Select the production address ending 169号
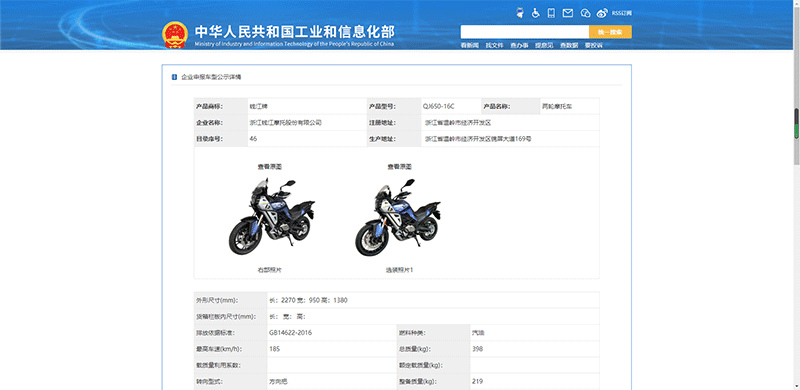Viewport: 800px width, 390px height. click(478, 139)
